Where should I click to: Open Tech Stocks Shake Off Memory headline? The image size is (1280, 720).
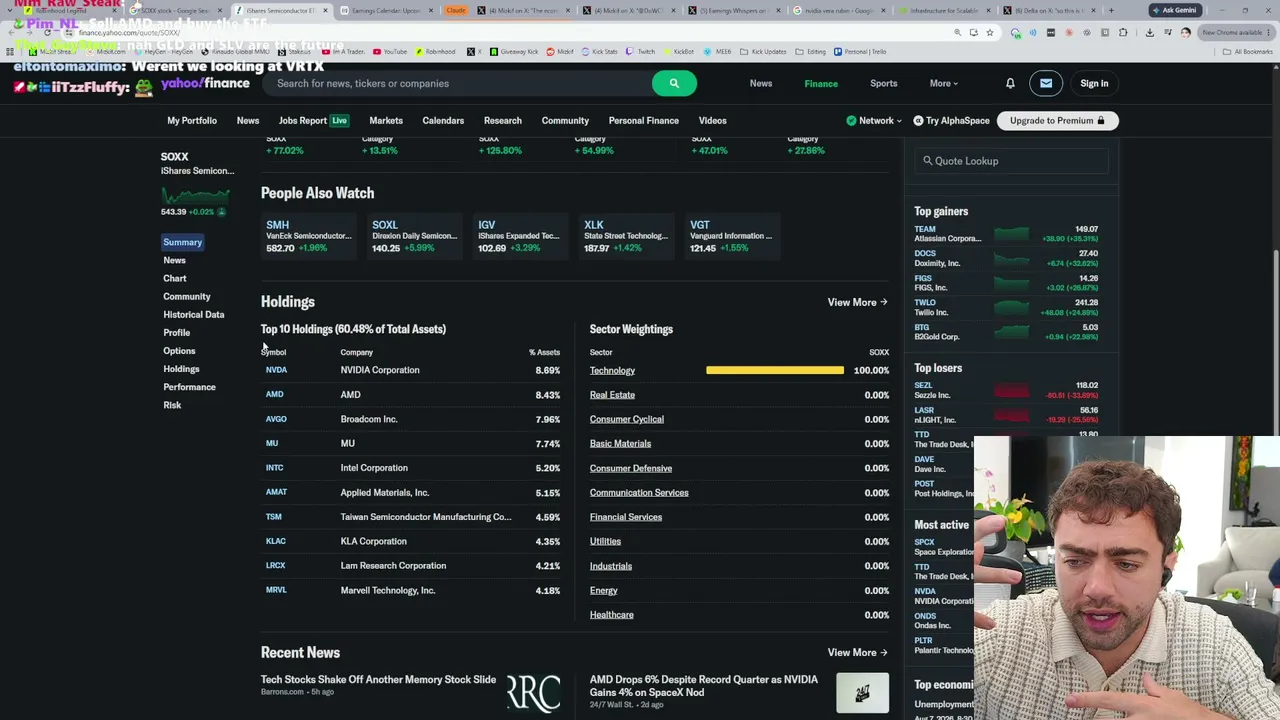[378, 680]
